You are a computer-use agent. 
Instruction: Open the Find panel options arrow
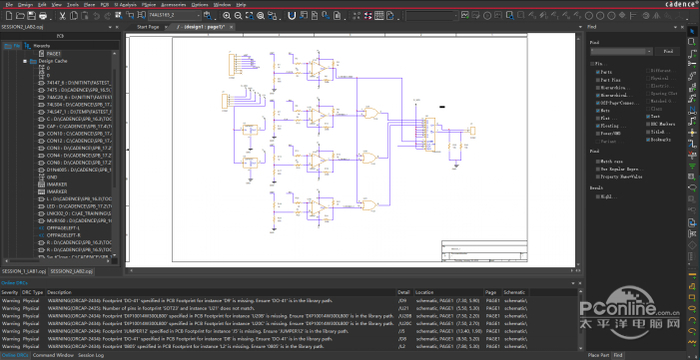[676, 27]
